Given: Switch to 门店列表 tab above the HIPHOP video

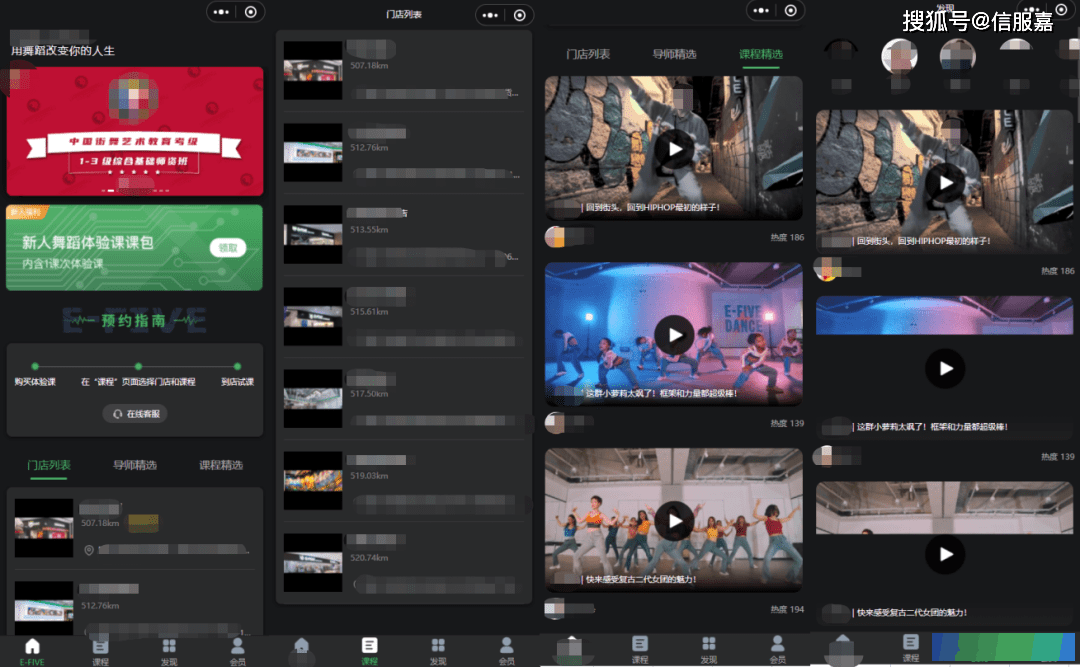Looking at the screenshot, I should (588, 54).
